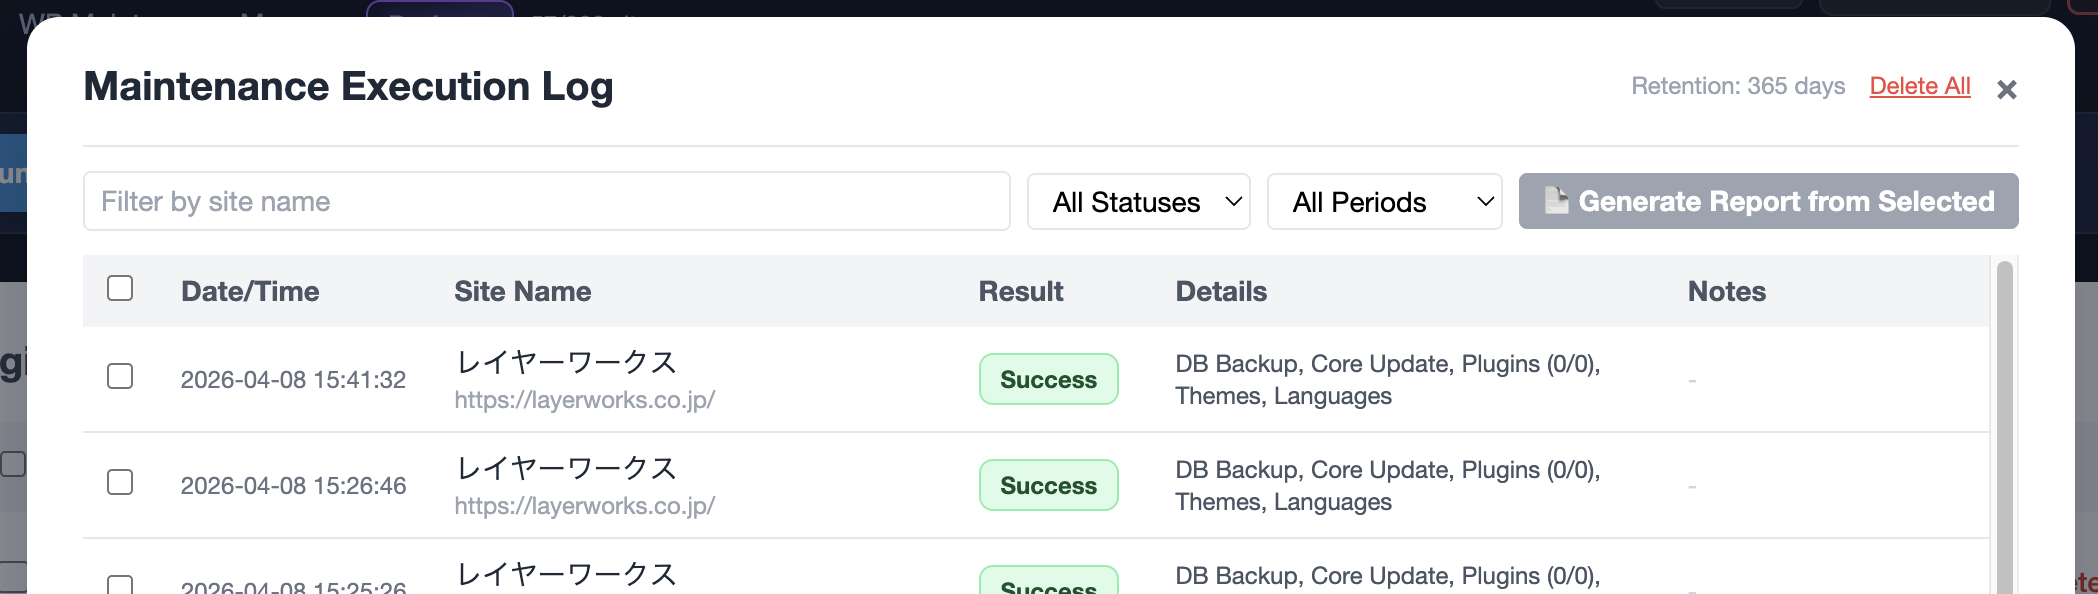Click Generate Report from Selected

(x=1768, y=201)
